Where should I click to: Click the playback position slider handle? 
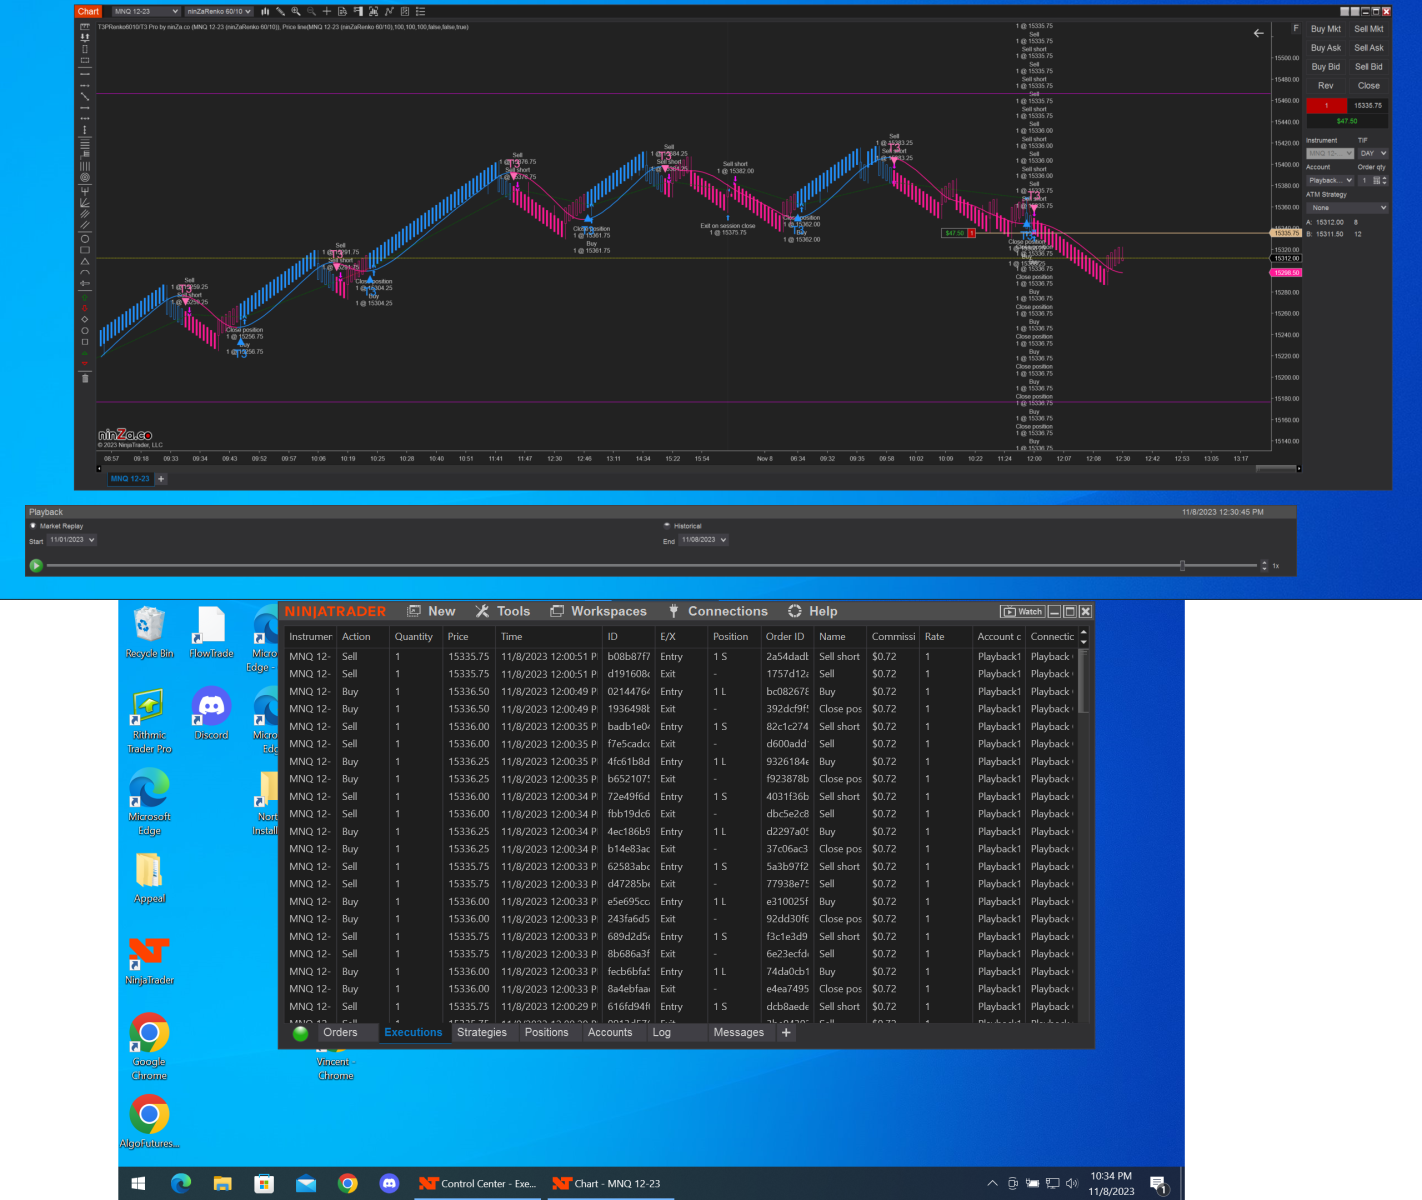(x=1182, y=566)
